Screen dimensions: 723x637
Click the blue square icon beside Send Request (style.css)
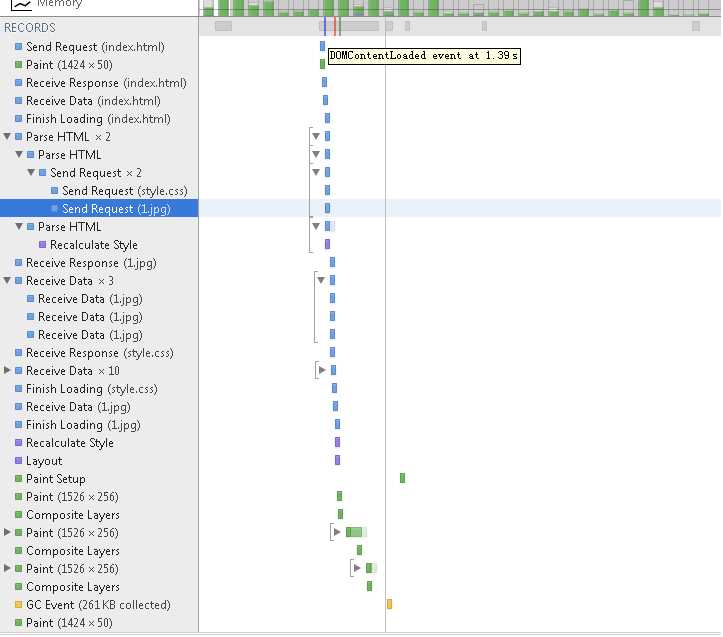[54, 191]
